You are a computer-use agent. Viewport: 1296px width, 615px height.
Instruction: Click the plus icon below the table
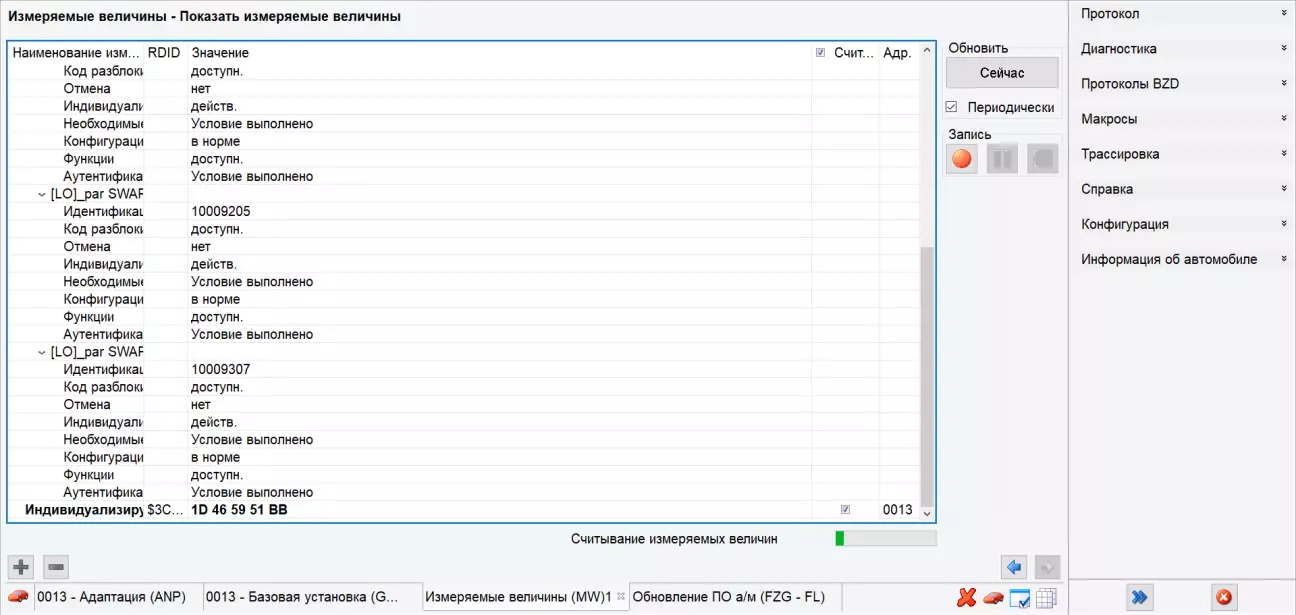pos(20,567)
